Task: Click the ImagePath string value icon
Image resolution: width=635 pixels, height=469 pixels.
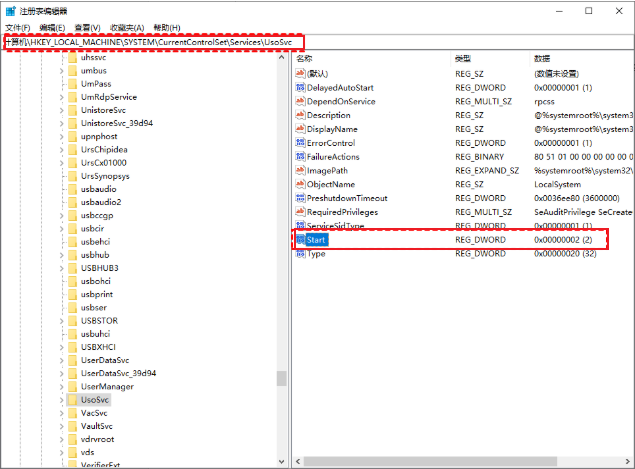Action: [300, 170]
